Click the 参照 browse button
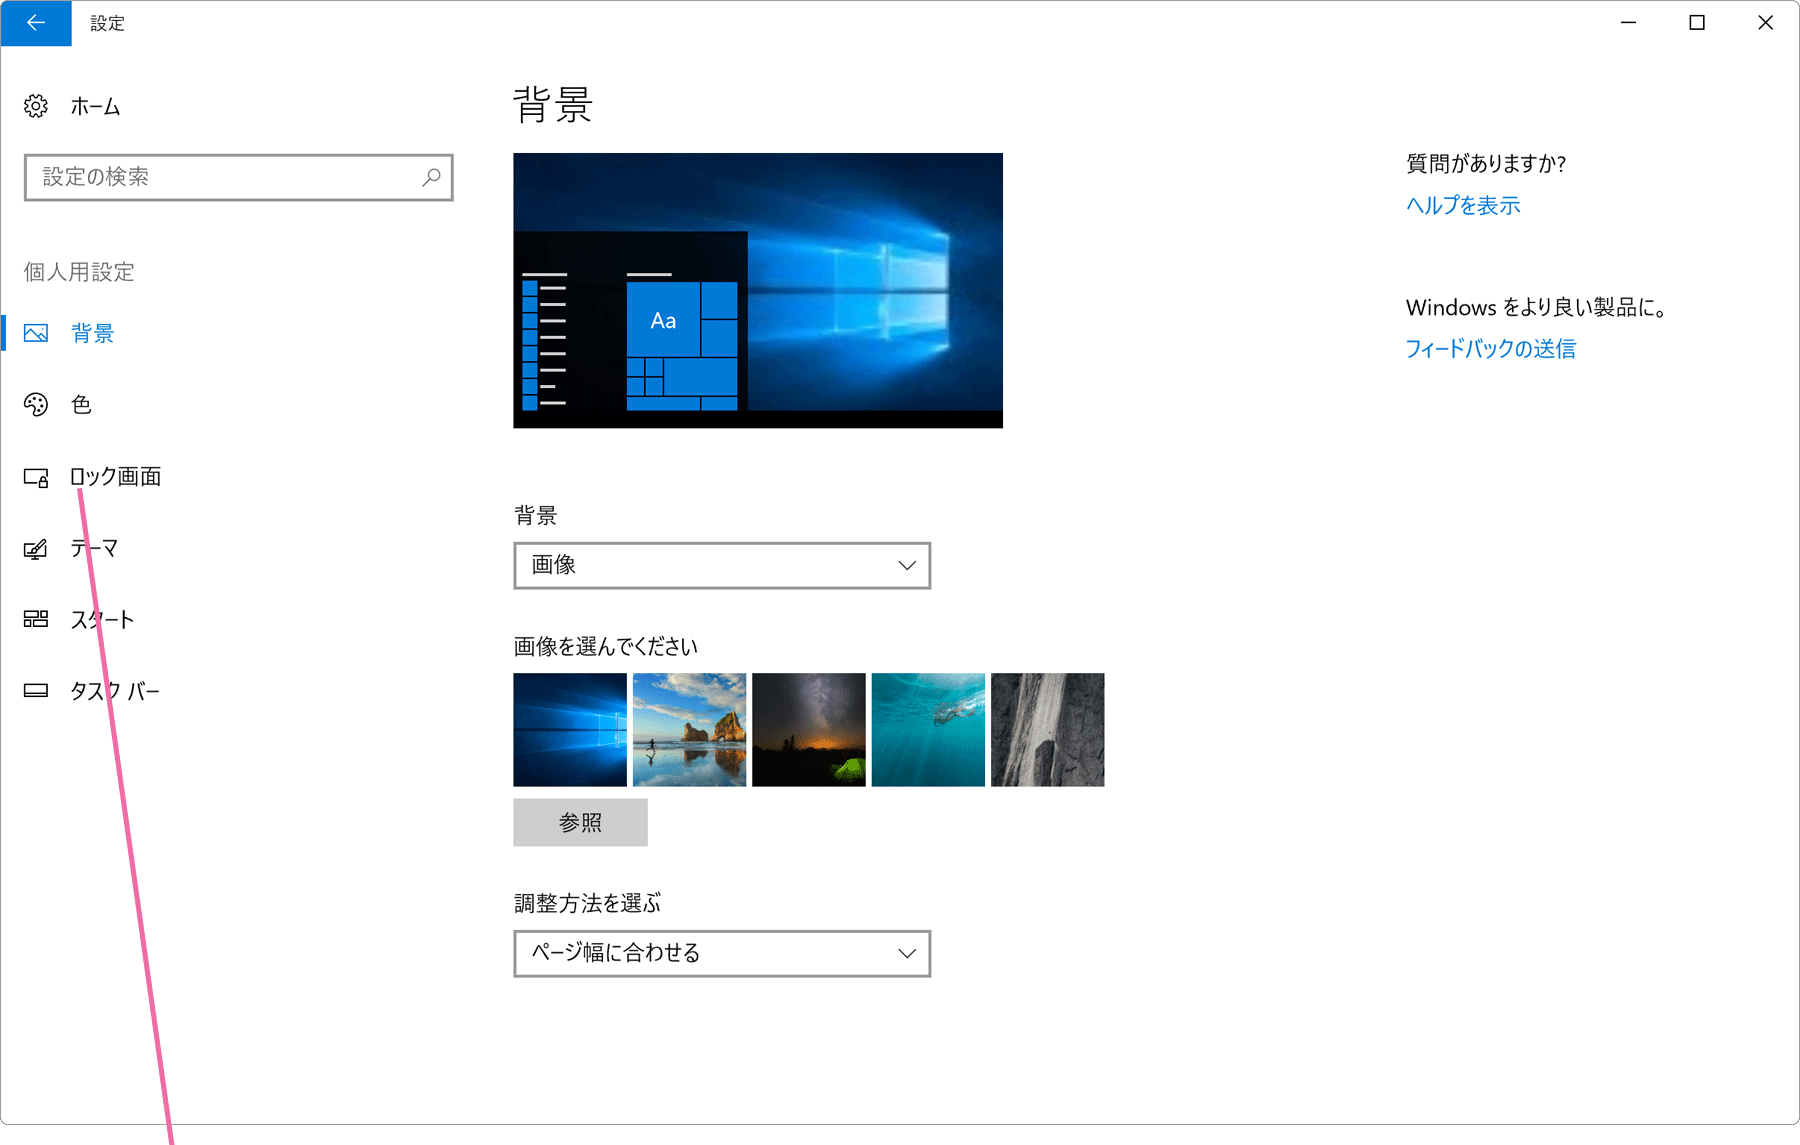Viewport: 1800px width, 1145px height. coord(580,822)
